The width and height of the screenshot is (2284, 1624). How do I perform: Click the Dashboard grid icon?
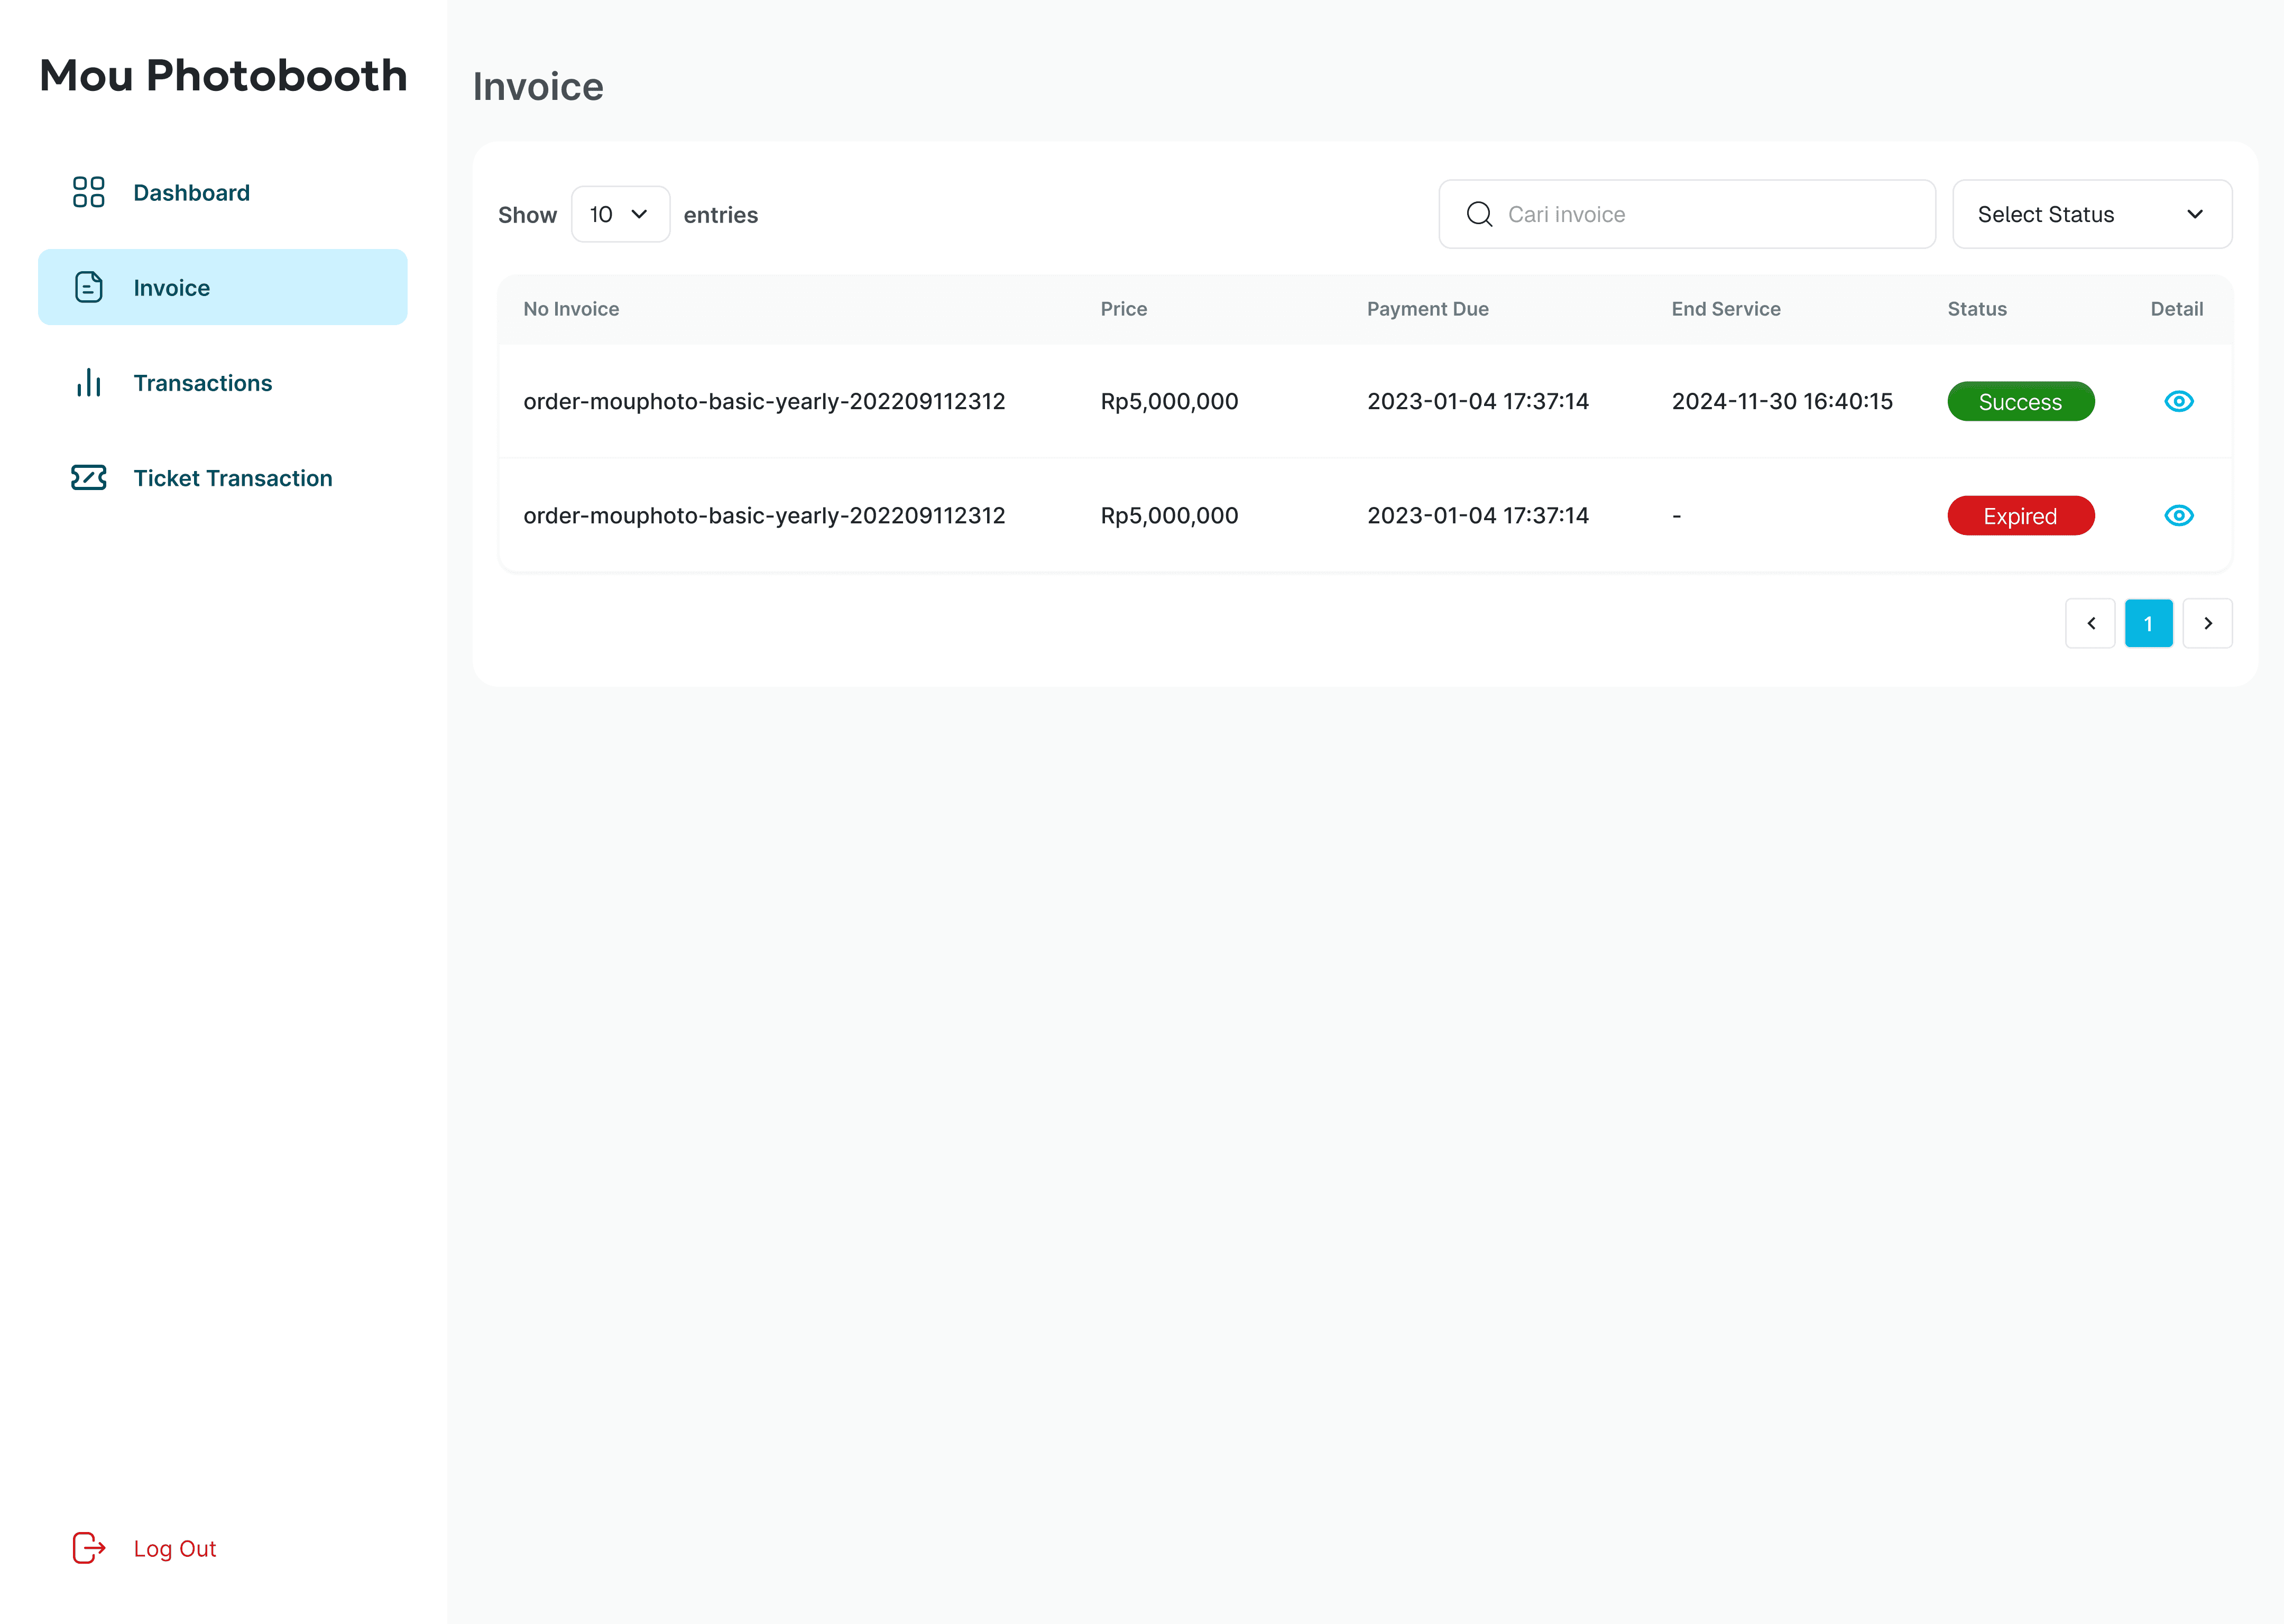tap(88, 192)
